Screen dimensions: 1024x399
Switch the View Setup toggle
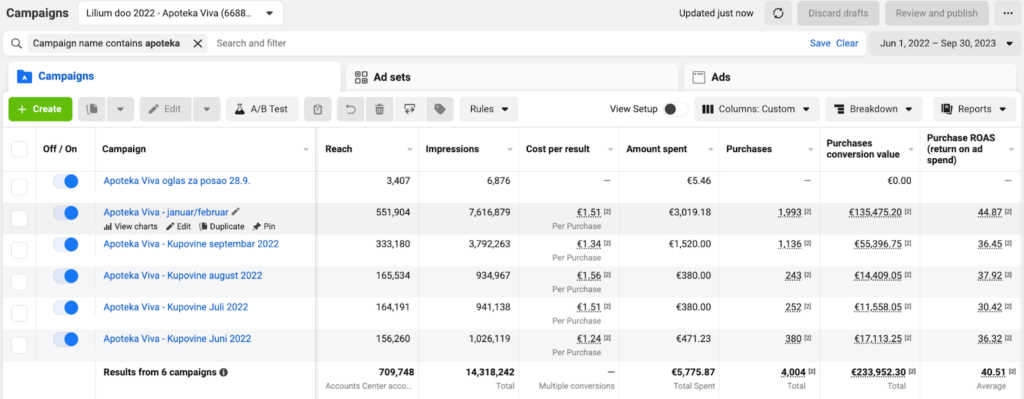coord(675,109)
